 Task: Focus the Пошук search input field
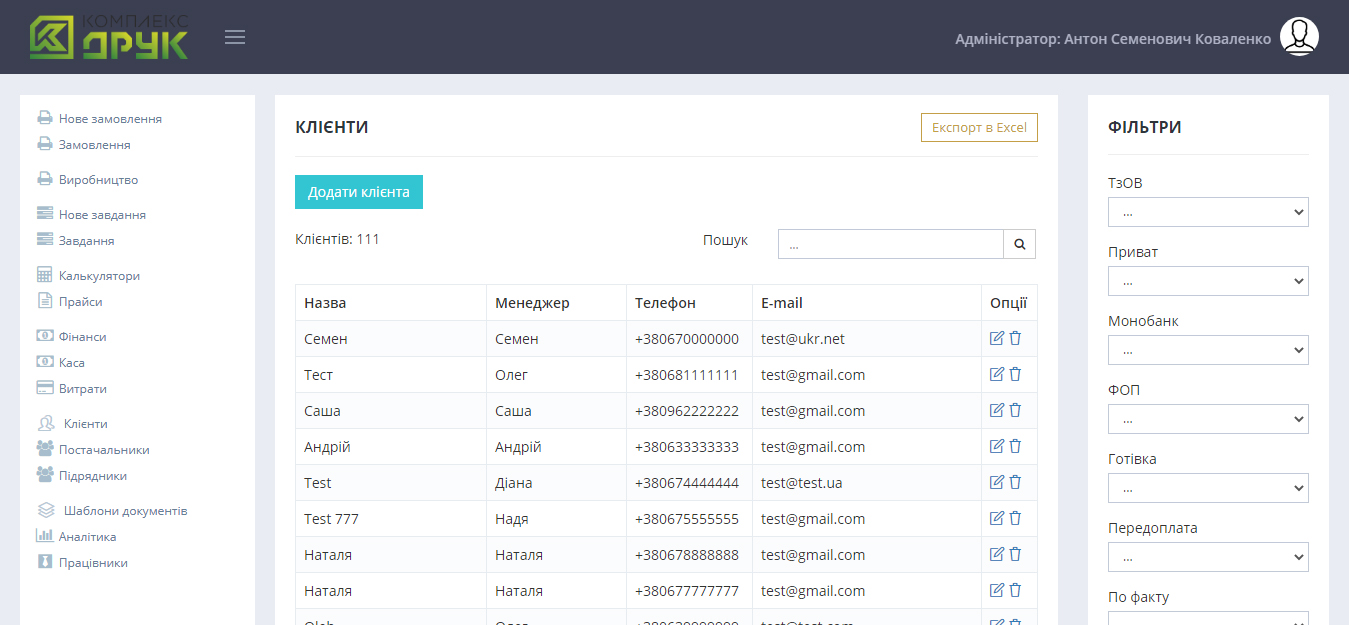890,244
